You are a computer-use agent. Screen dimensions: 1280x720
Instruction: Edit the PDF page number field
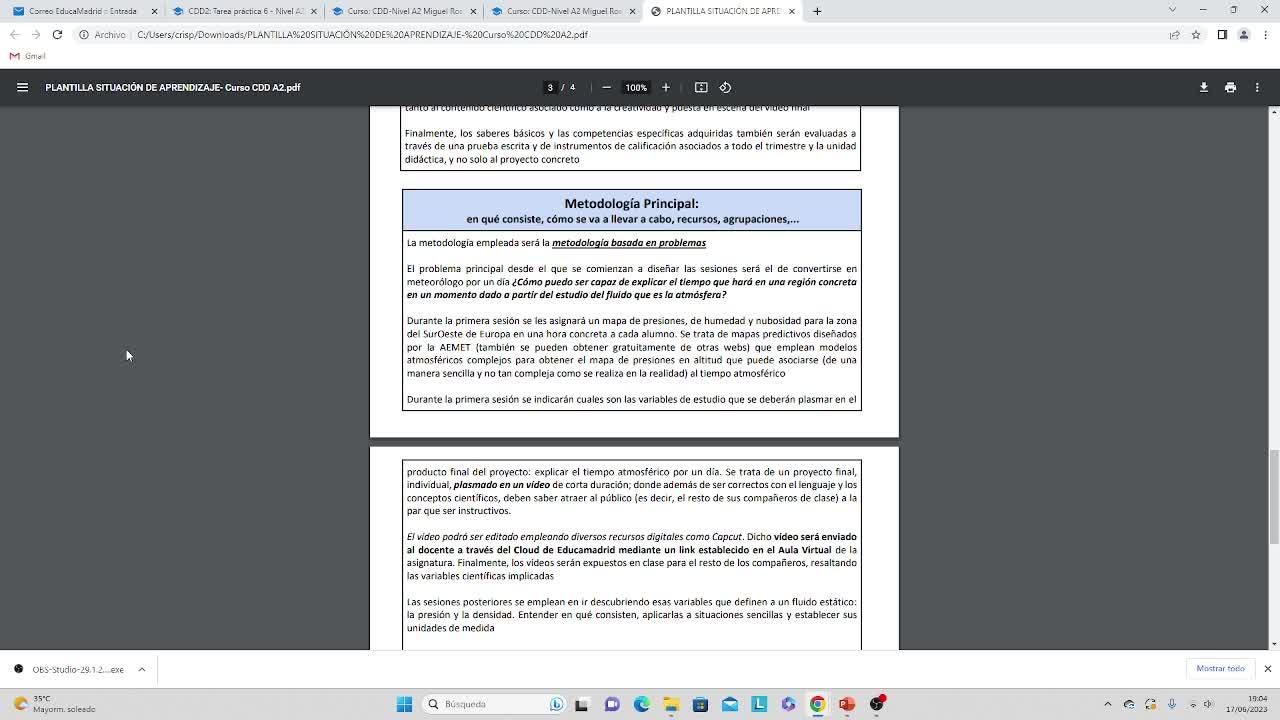(x=549, y=87)
